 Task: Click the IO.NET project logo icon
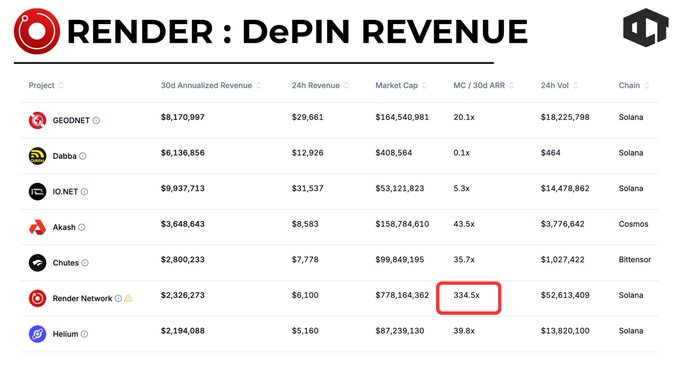pyautogui.click(x=37, y=191)
